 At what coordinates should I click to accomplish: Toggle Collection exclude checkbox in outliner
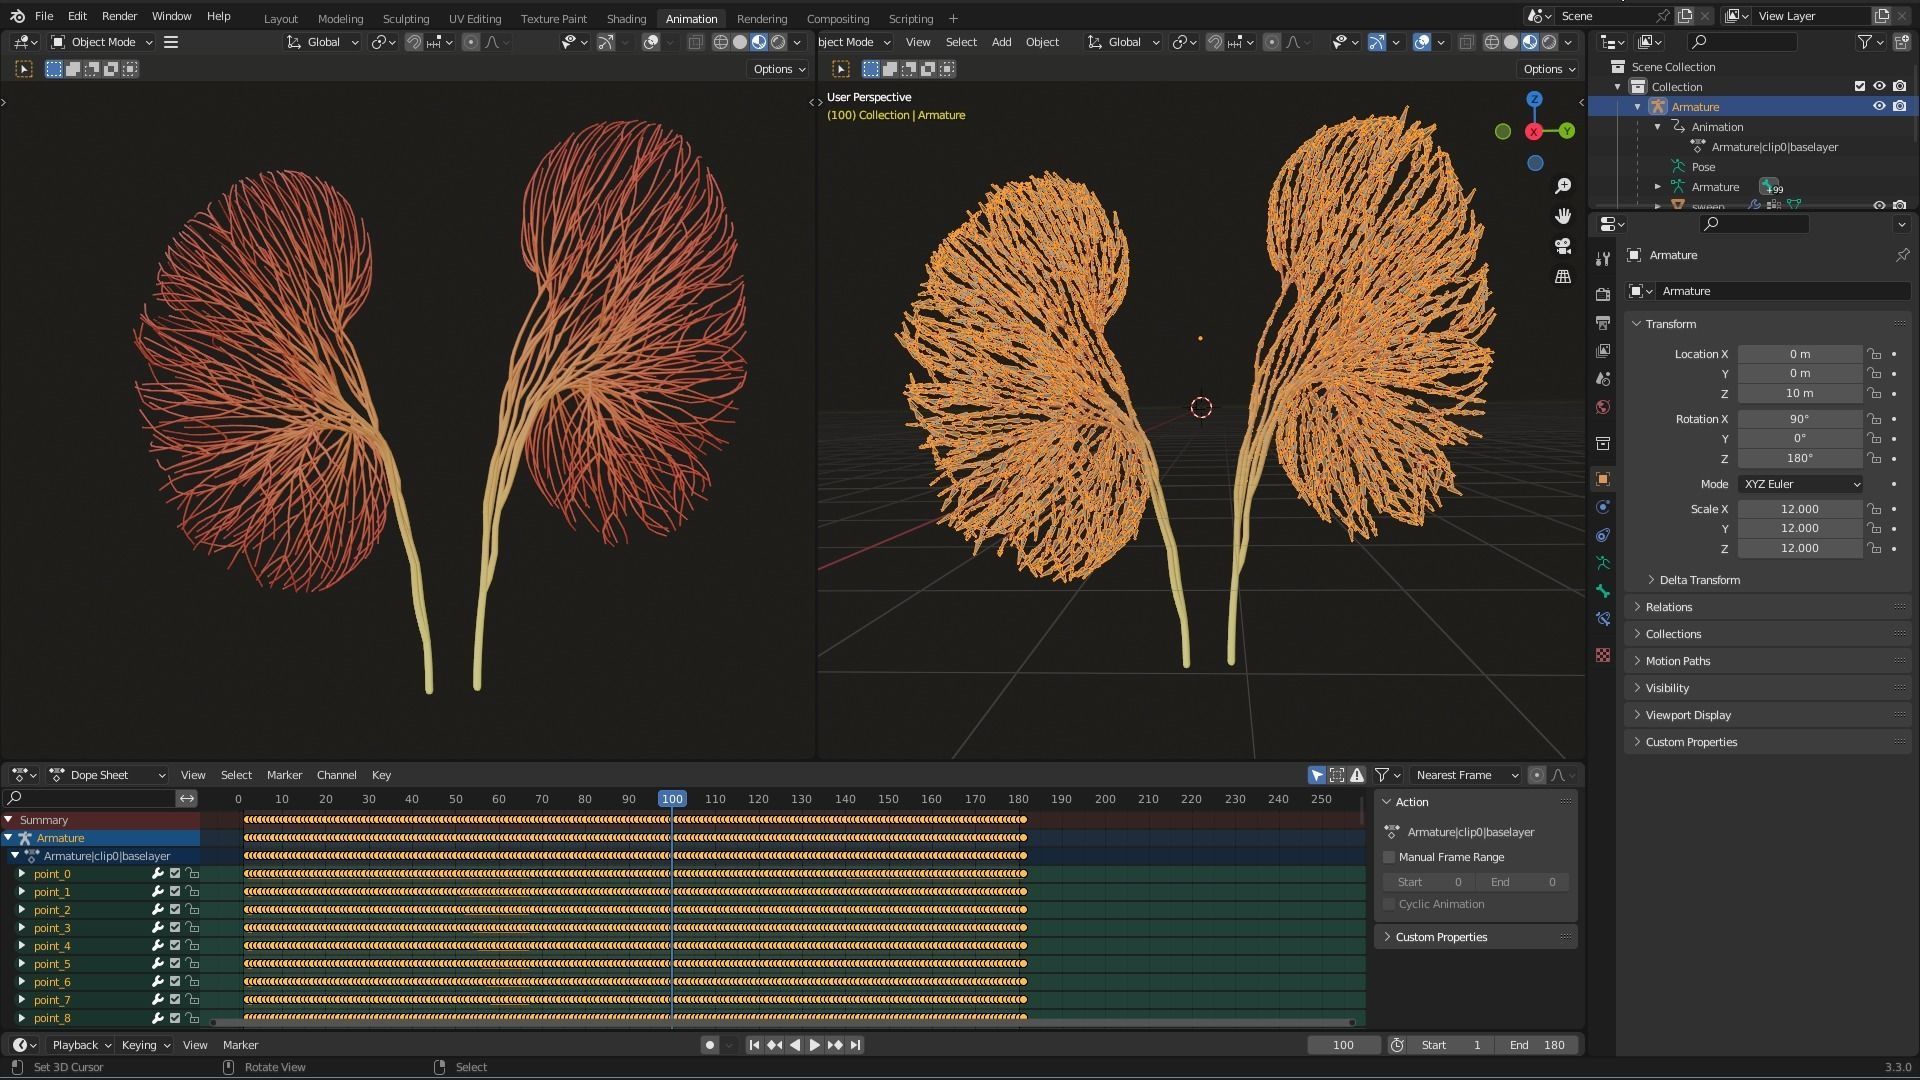tap(1860, 86)
